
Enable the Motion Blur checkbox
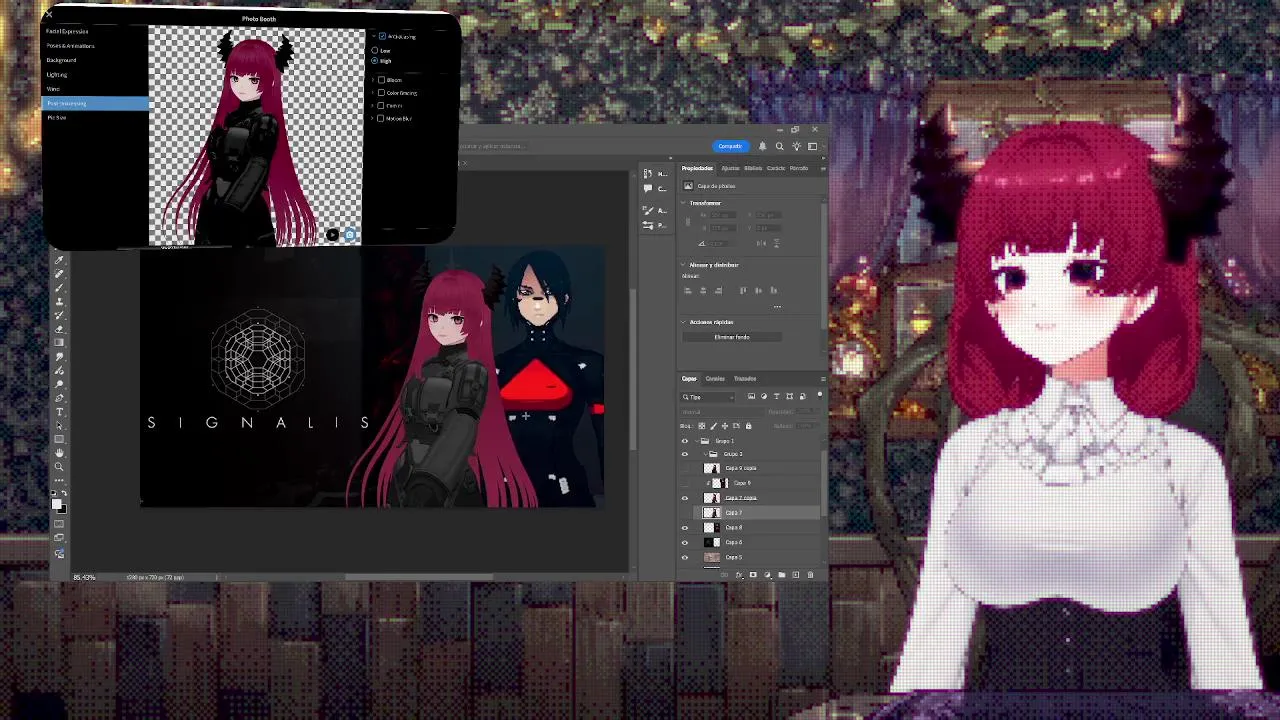click(381, 118)
